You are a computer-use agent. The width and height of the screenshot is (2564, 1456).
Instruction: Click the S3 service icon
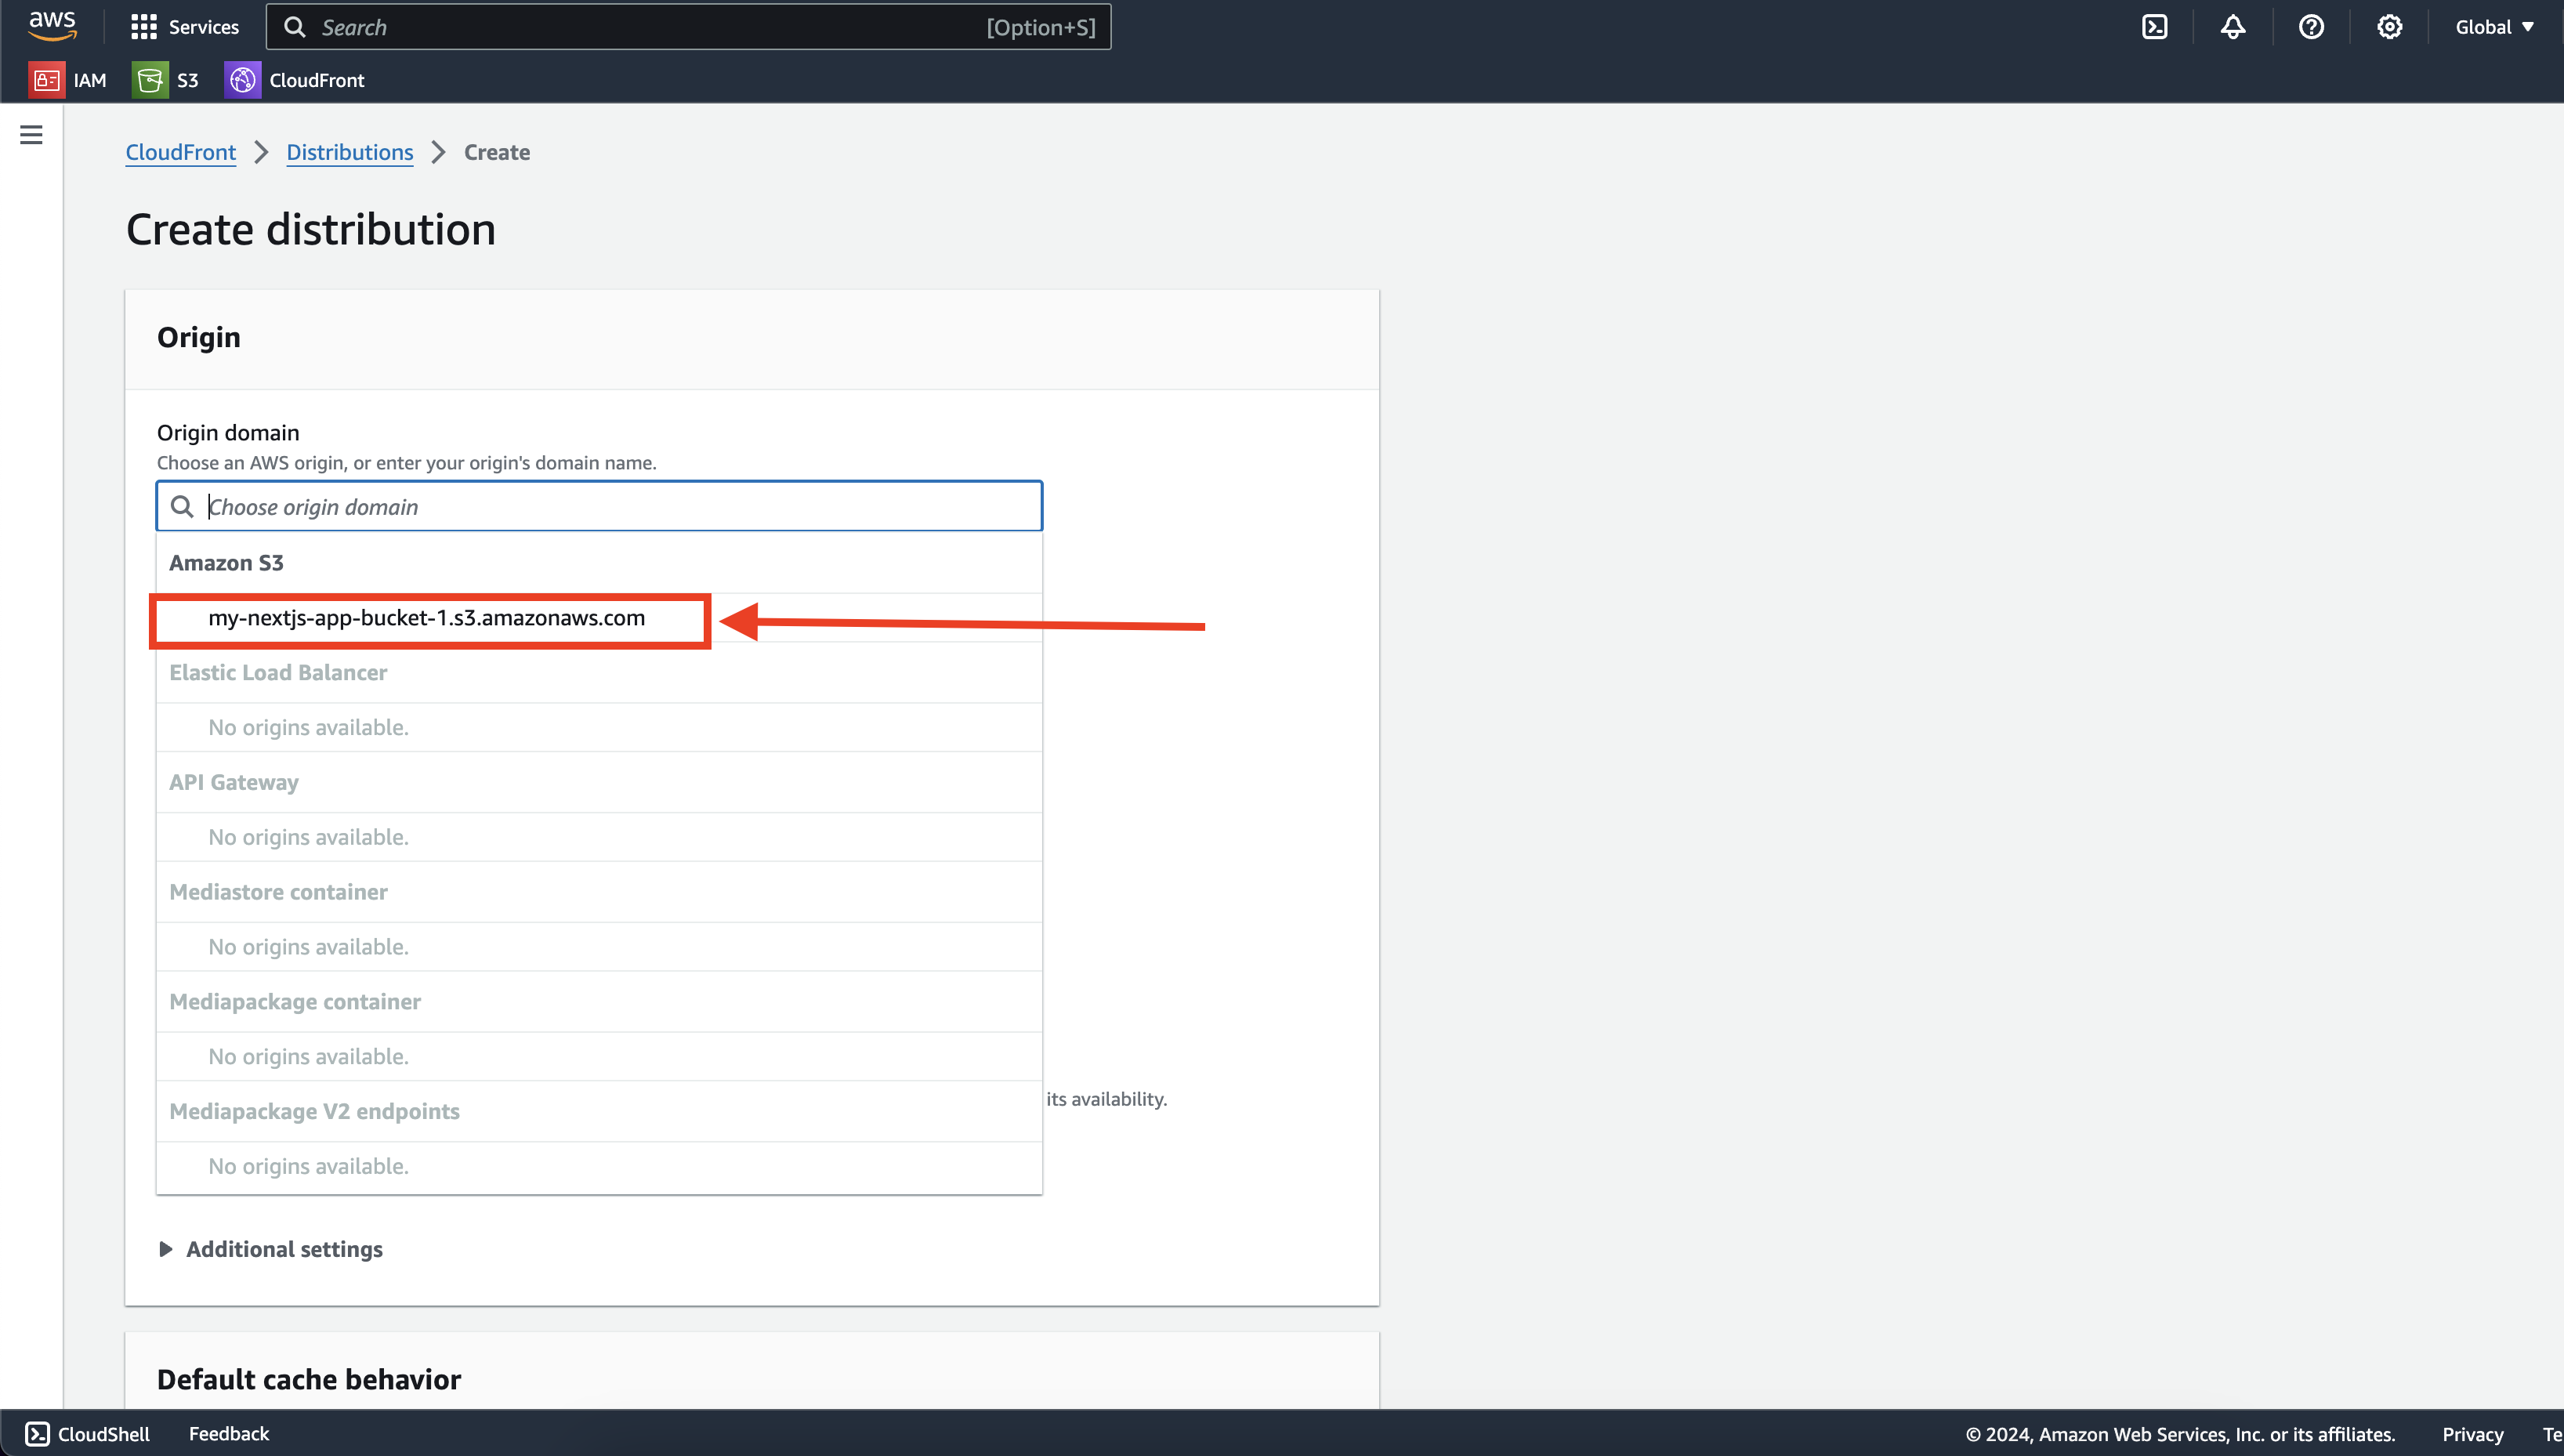[x=150, y=79]
